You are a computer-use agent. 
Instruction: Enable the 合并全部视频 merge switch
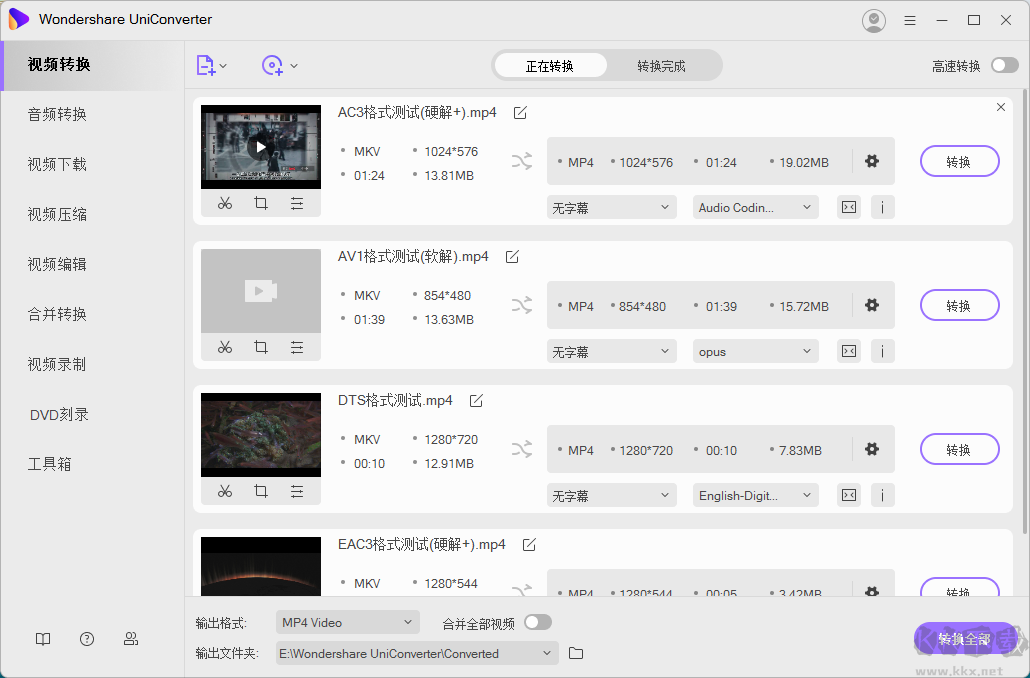click(538, 622)
